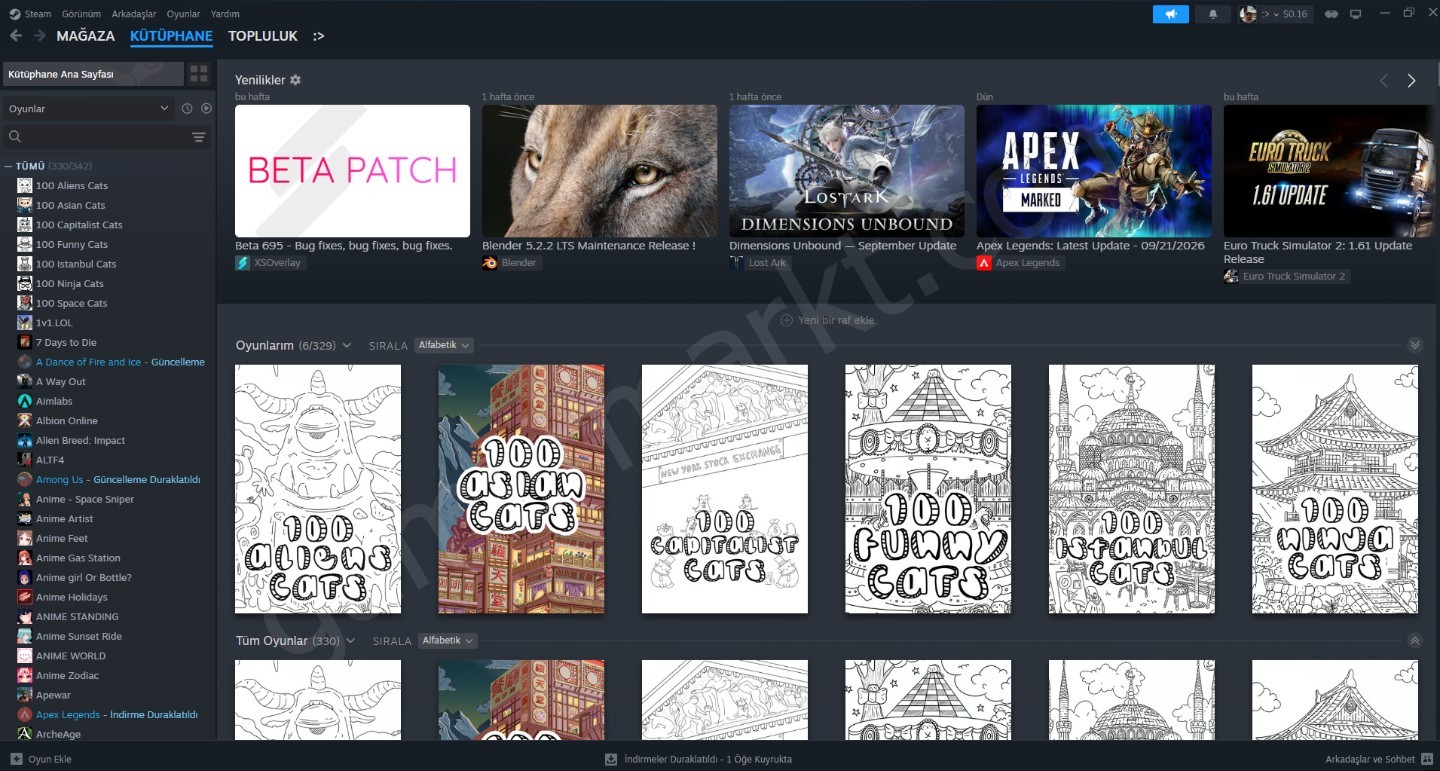Viewport: 1440px width, 771px height.
Task: Collapse the TÜMÜ games category
Action: pyautogui.click(x=8, y=166)
